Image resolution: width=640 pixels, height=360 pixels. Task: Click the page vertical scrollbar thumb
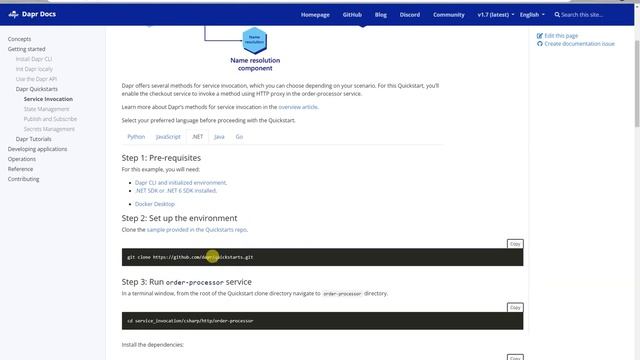coord(637,84)
